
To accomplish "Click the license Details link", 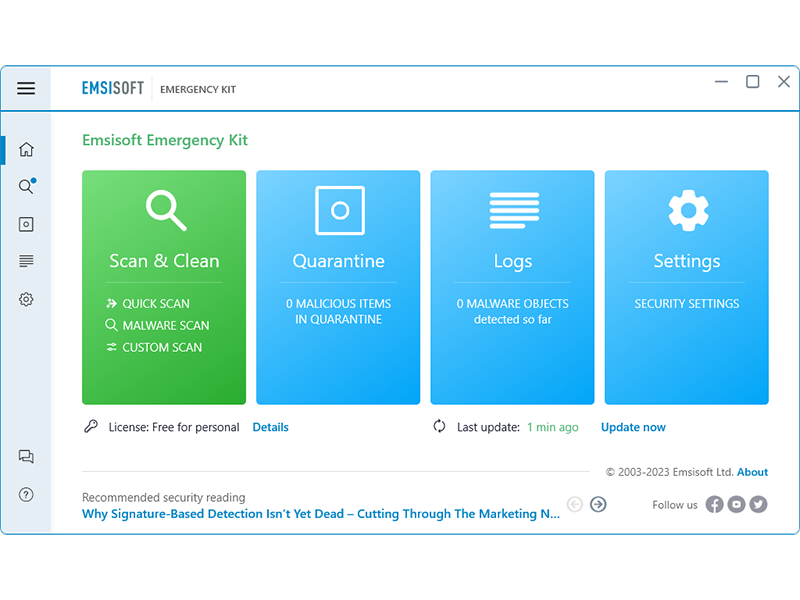I will [270, 427].
